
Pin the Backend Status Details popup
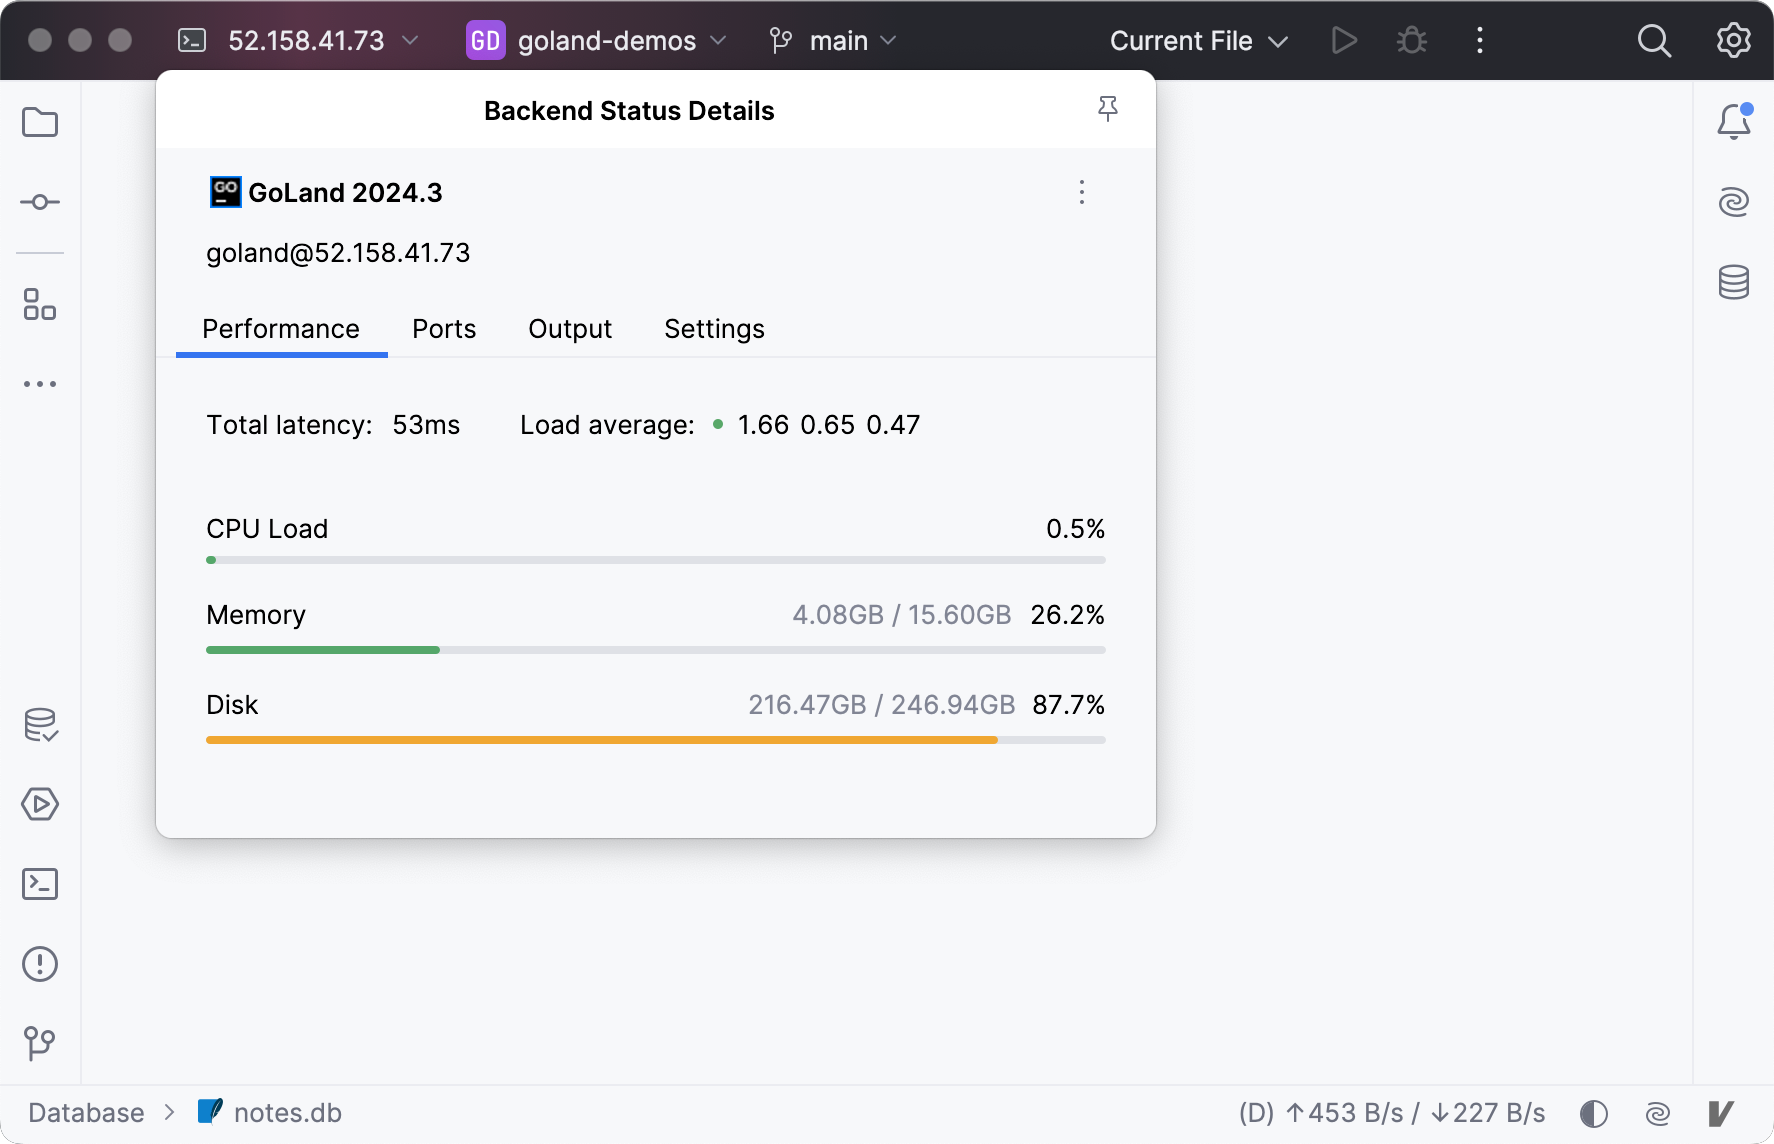tap(1107, 109)
